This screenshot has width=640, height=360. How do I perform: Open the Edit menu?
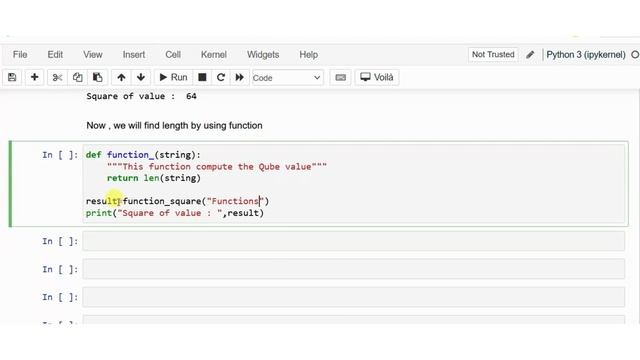[x=55, y=54]
